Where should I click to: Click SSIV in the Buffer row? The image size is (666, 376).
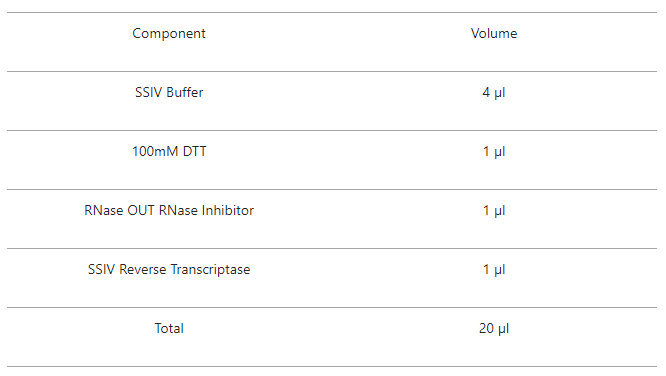(x=148, y=92)
